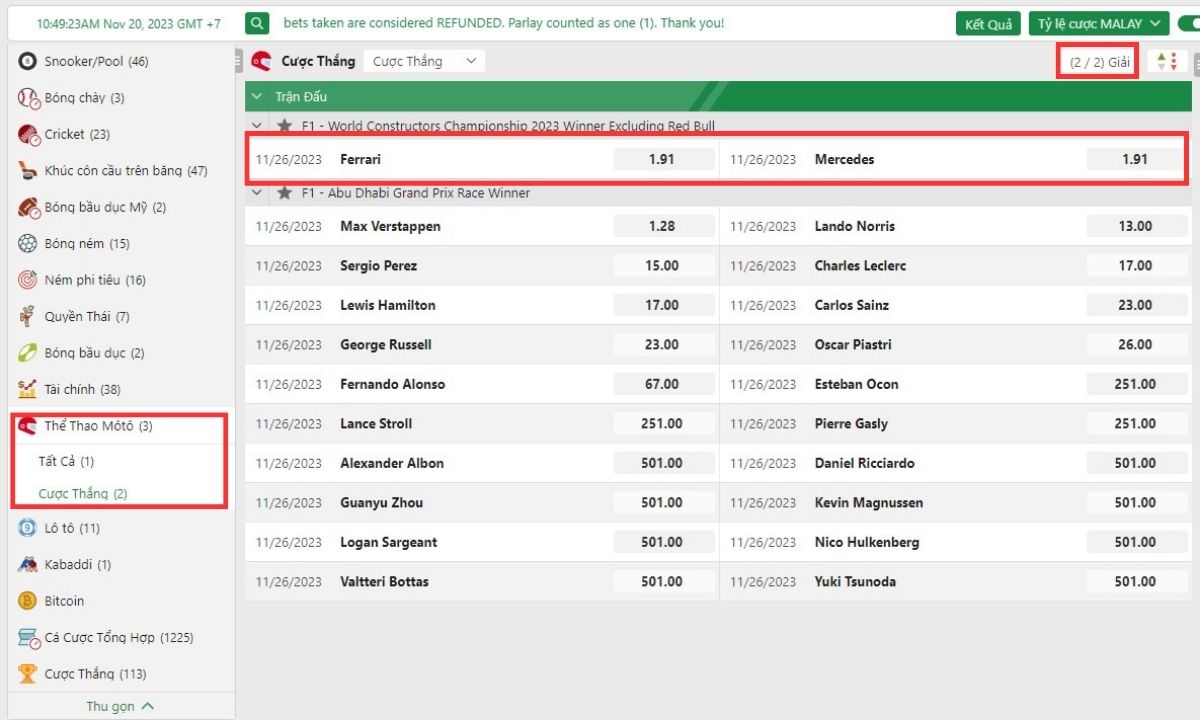Click the Kết Quả results button
The image size is (1200, 720).
point(988,24)
